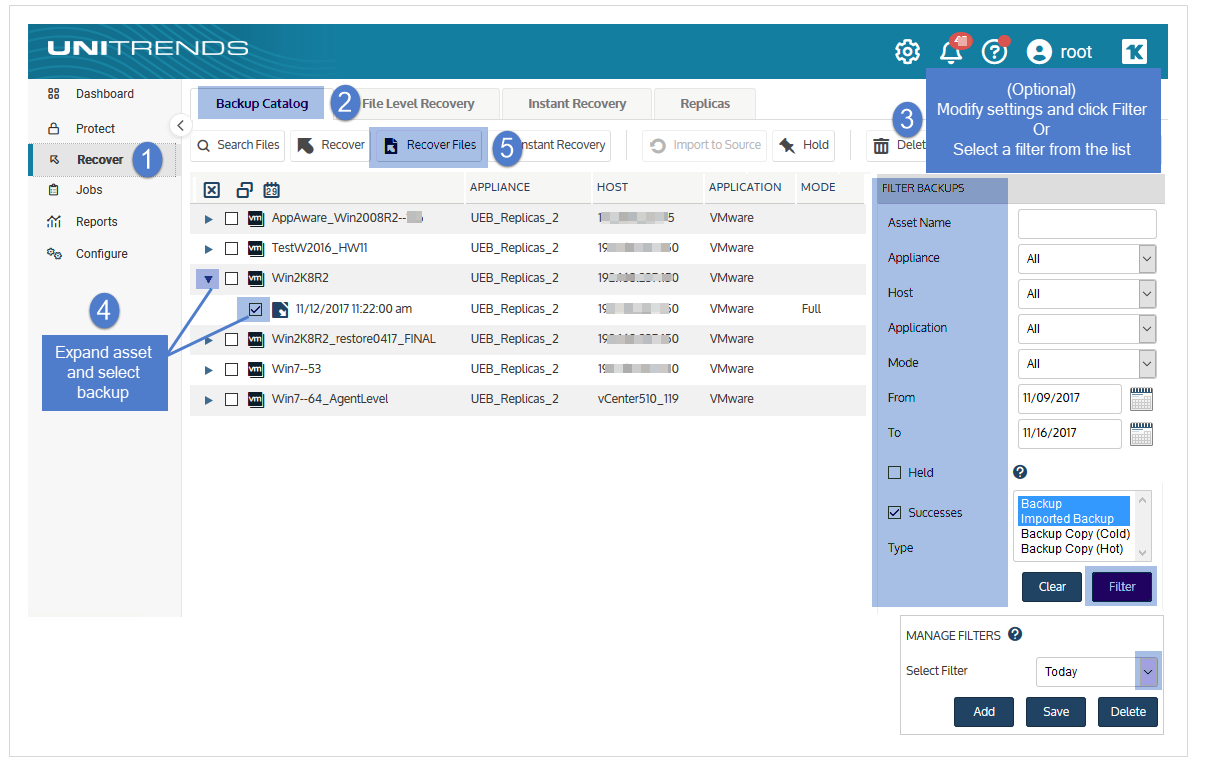This screenshot has width=1214, height=780.
Task: Click the backup icon next to 11/12/2017 11:22:00 am
Action: click(x=280, y=309)
